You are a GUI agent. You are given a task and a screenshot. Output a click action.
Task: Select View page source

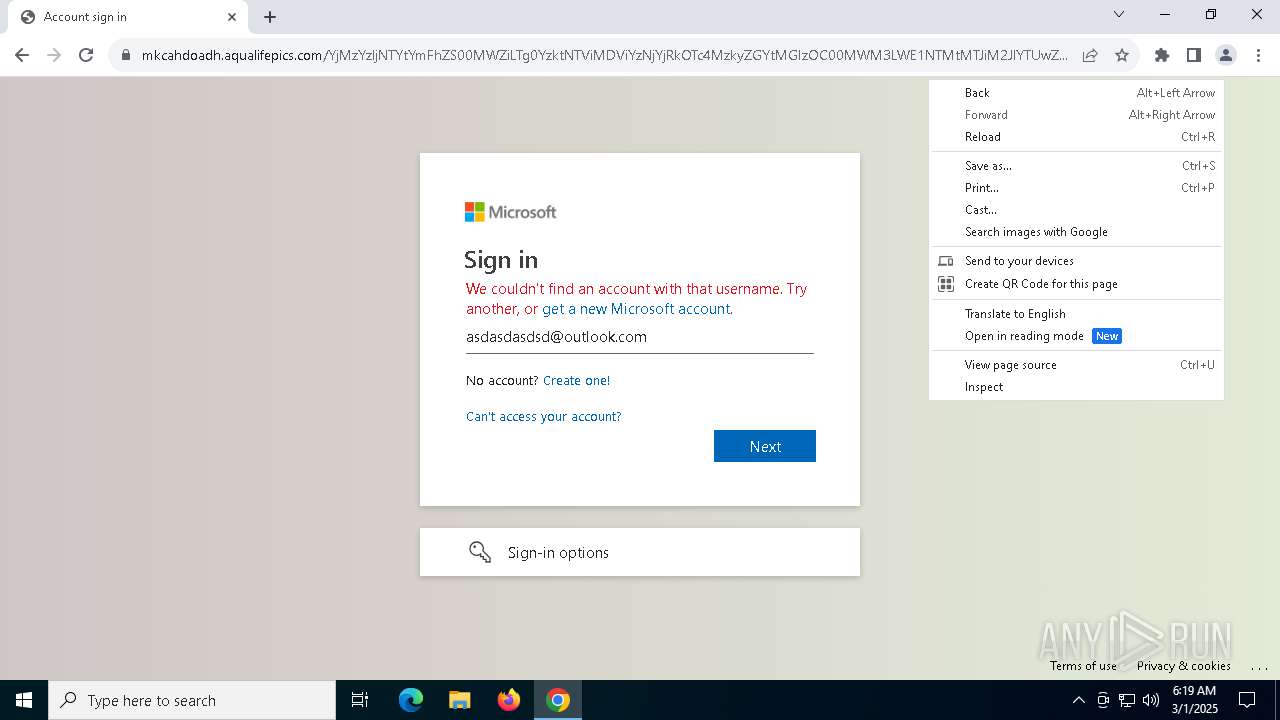pyautogui.click(x=1076, y=365)
